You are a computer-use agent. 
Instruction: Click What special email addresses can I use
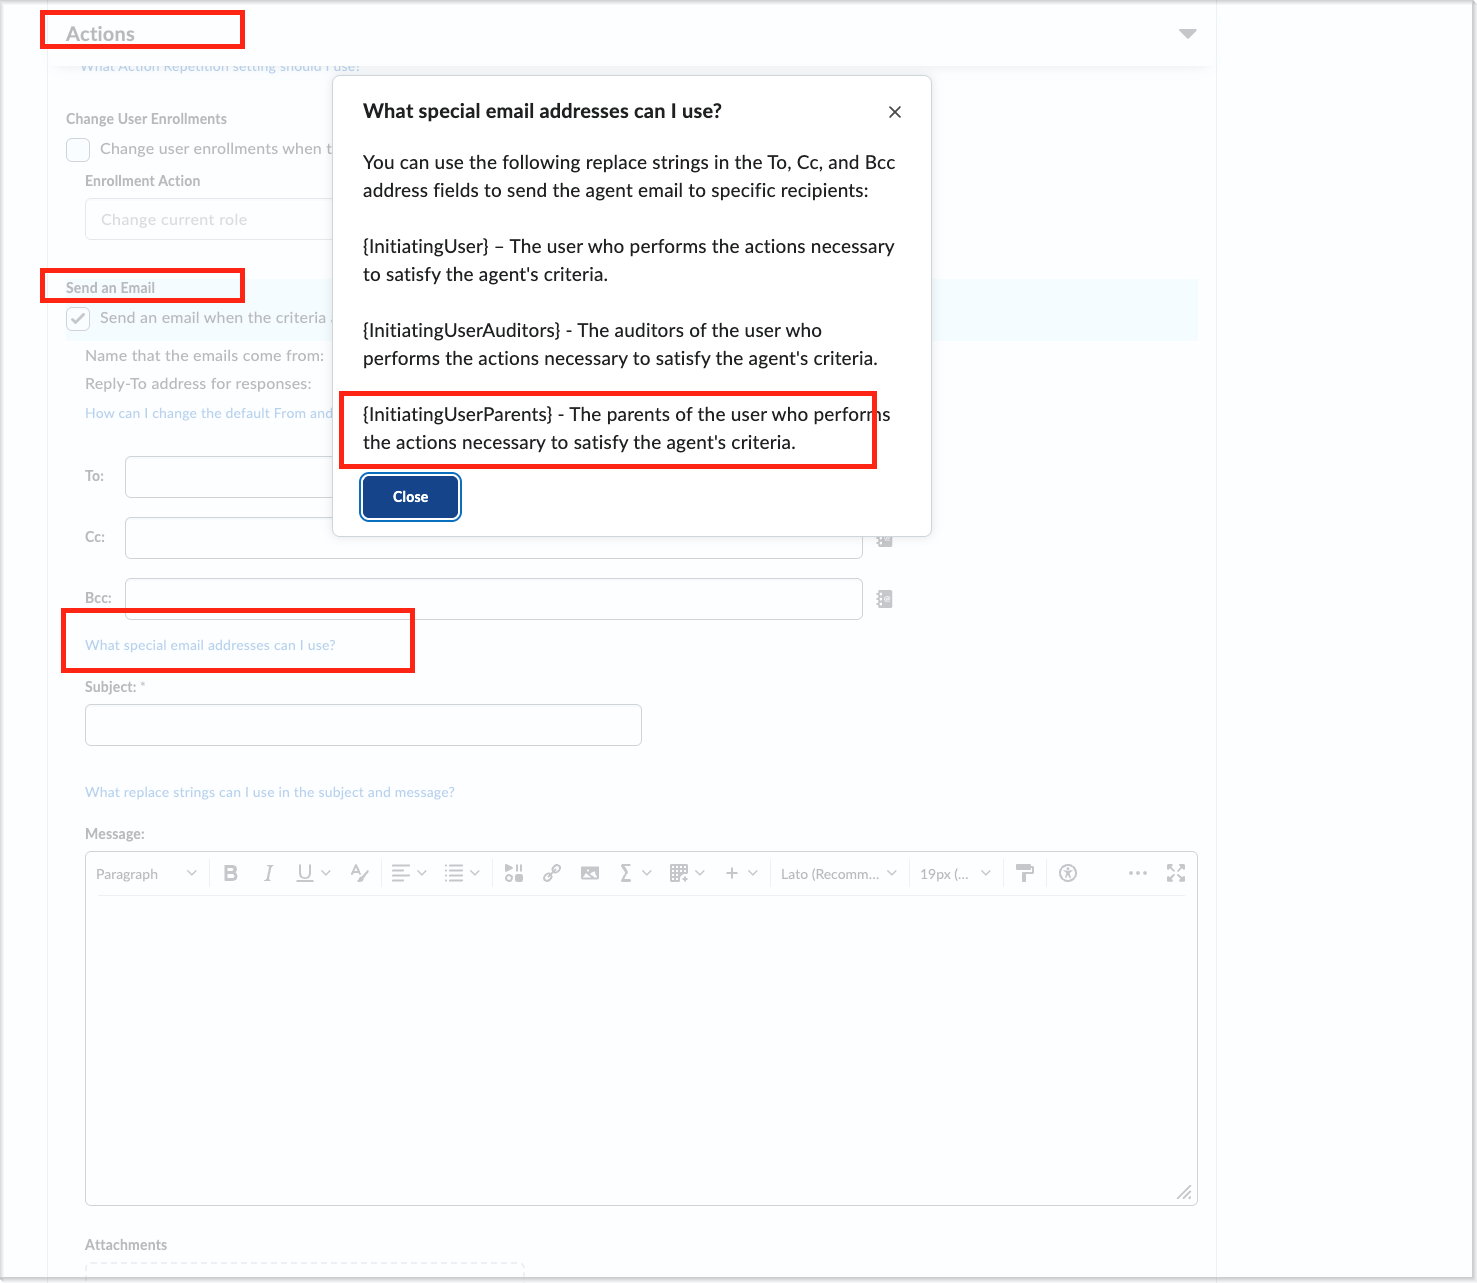click(209, 645)
